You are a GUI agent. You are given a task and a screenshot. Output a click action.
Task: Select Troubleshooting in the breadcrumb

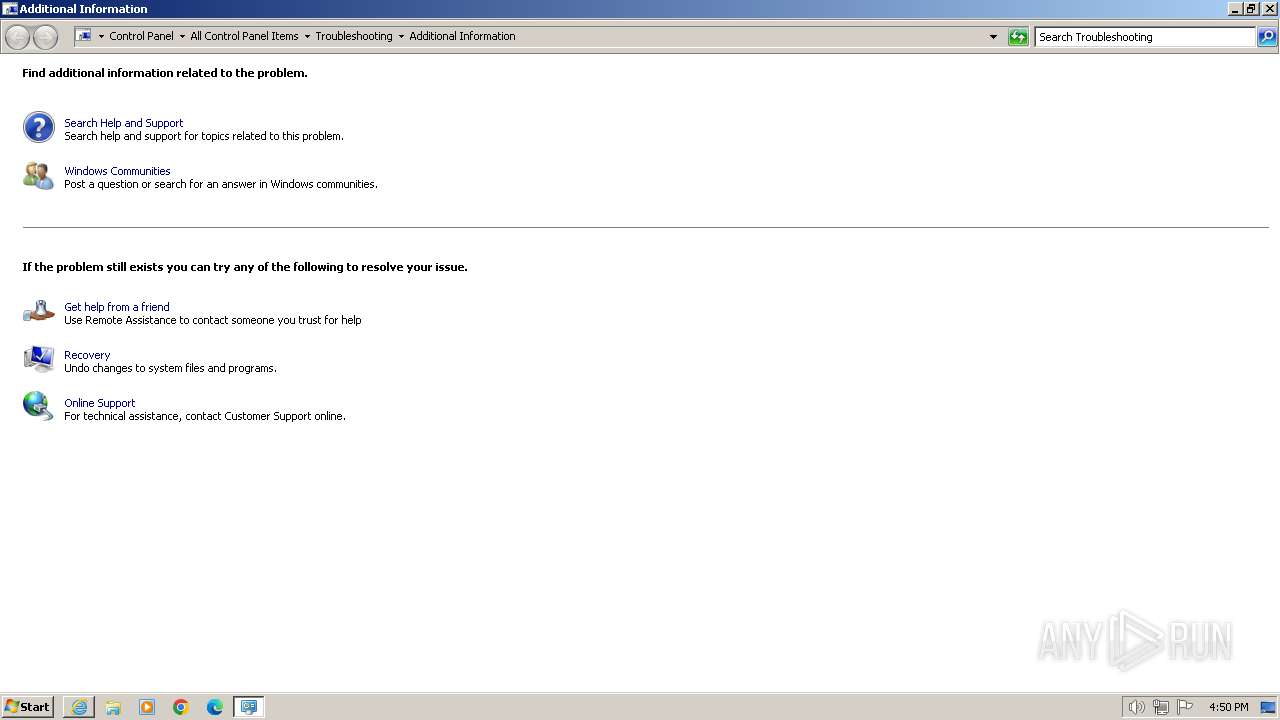(x=354, y=36)
